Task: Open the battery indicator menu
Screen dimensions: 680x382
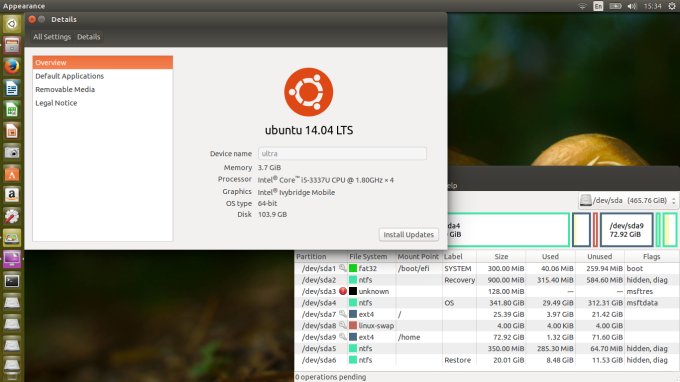Action: [615, 6]
